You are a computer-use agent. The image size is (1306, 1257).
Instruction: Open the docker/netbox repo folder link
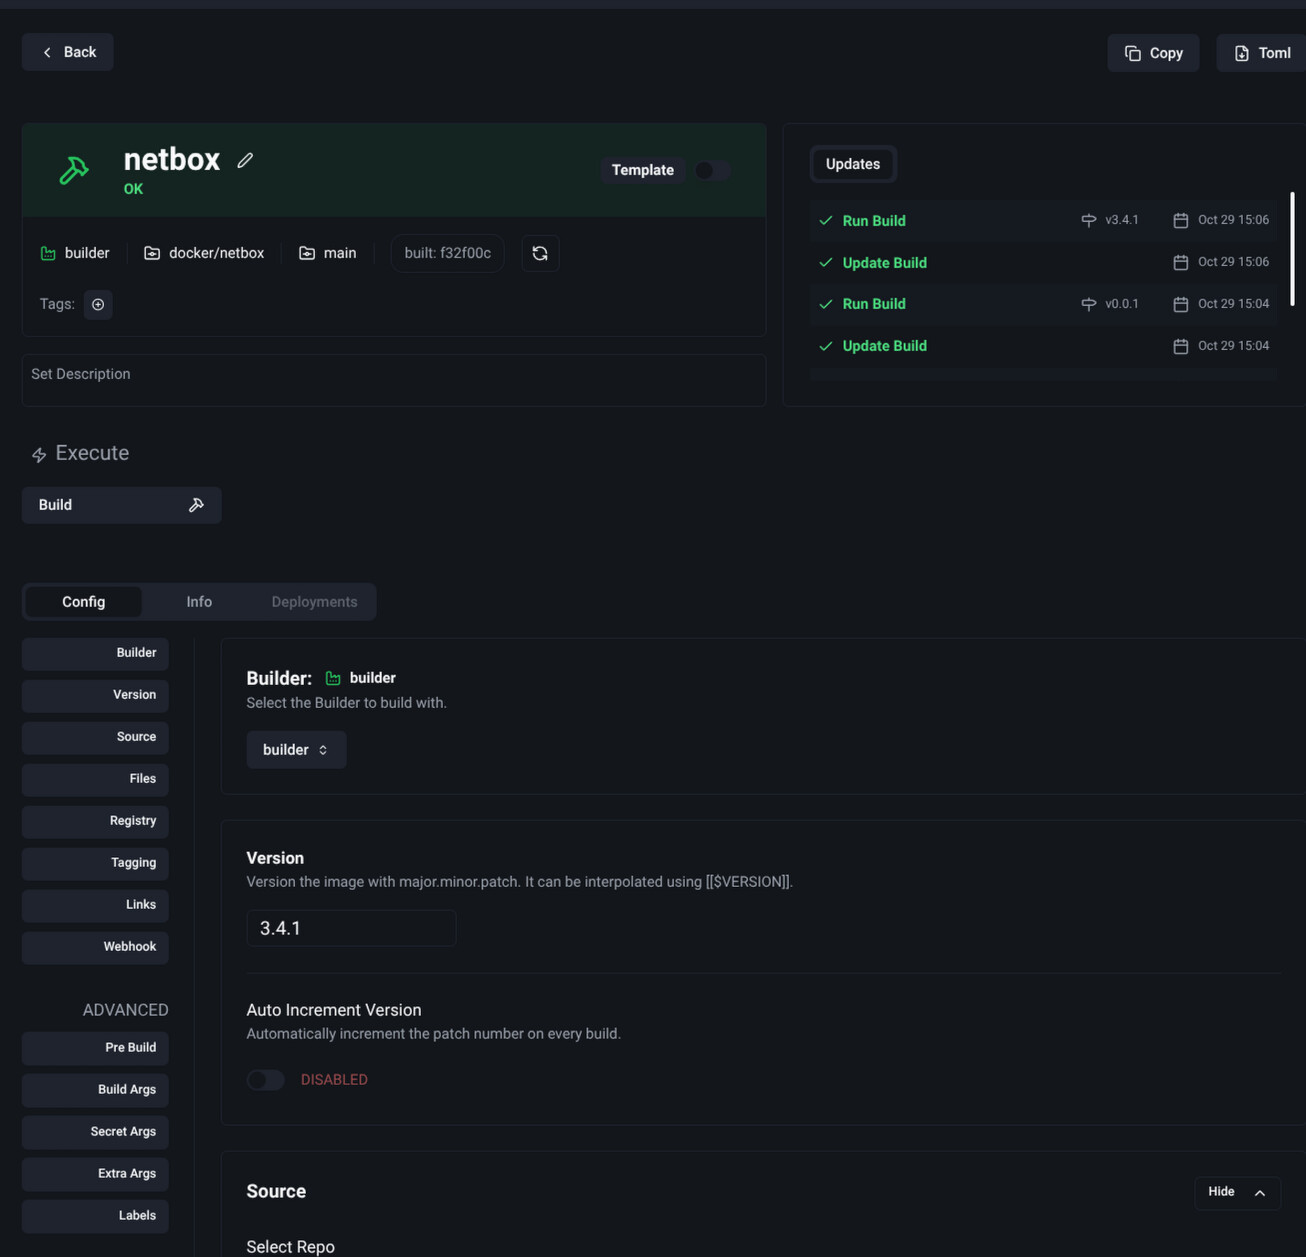pyautogui.click(x=204, y=253)
